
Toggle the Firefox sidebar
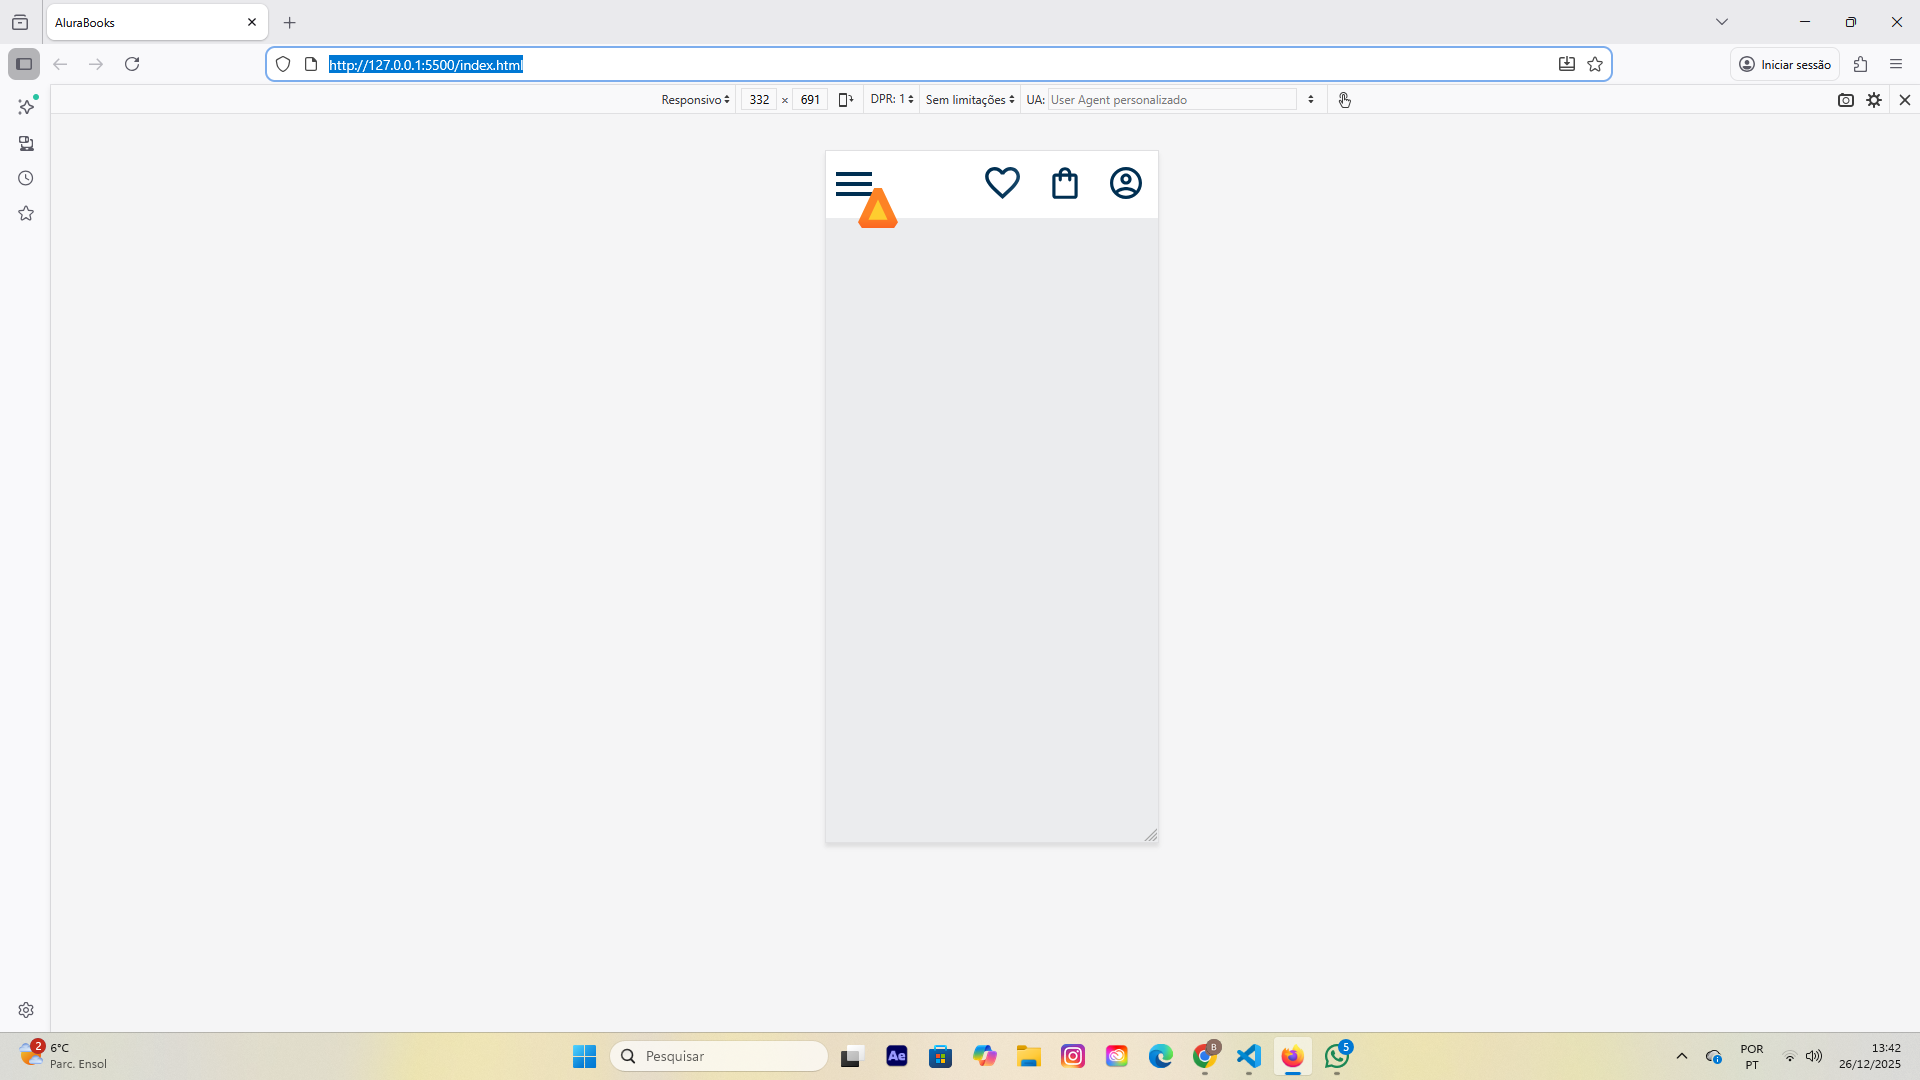click(24, 64)
